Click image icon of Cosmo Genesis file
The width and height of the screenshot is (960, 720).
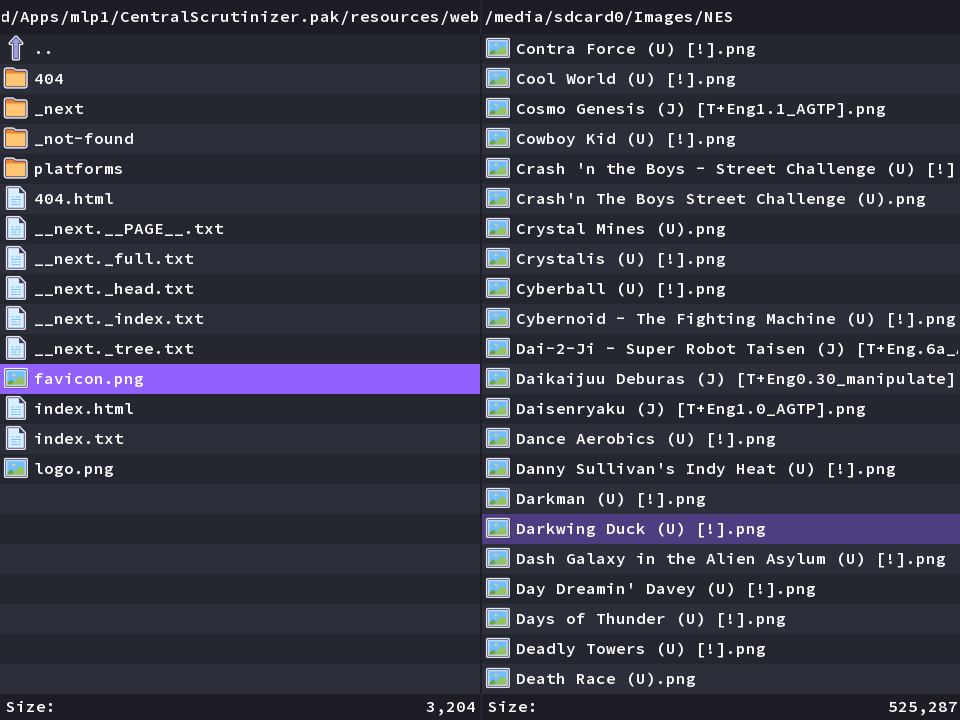tap(498, 108)
